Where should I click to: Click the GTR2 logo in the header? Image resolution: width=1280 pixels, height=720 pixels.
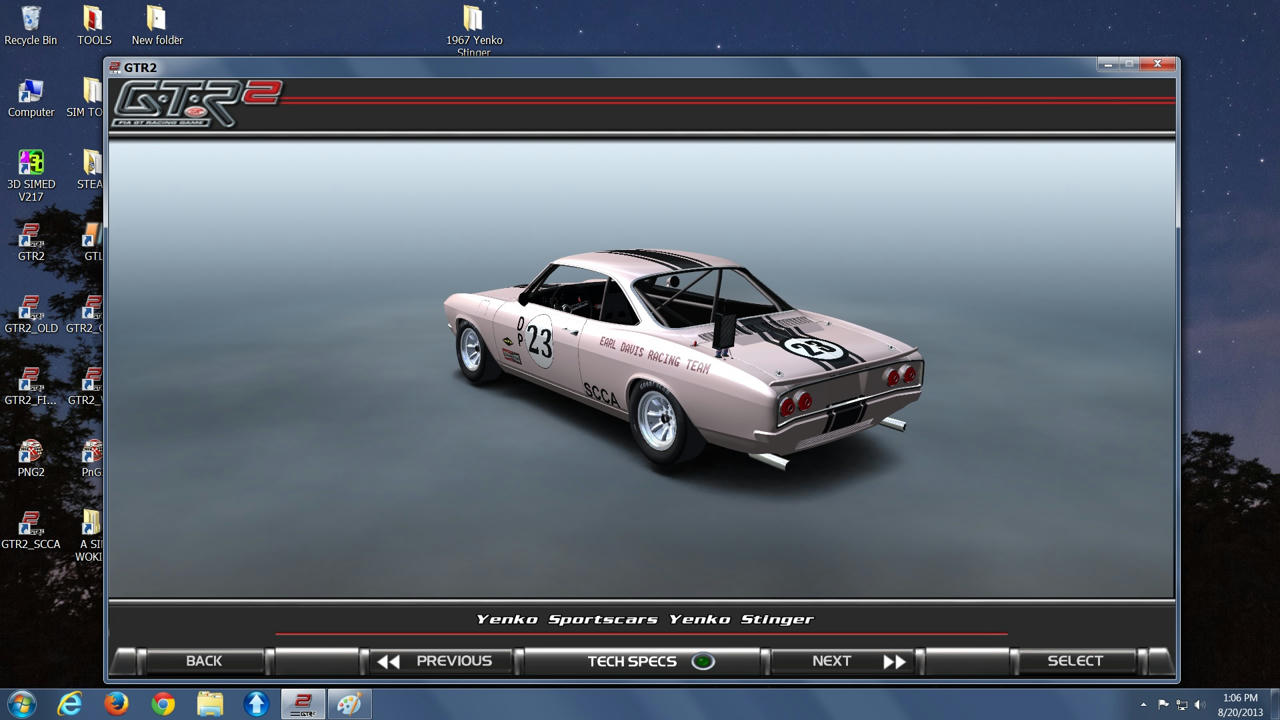[197, 104]
